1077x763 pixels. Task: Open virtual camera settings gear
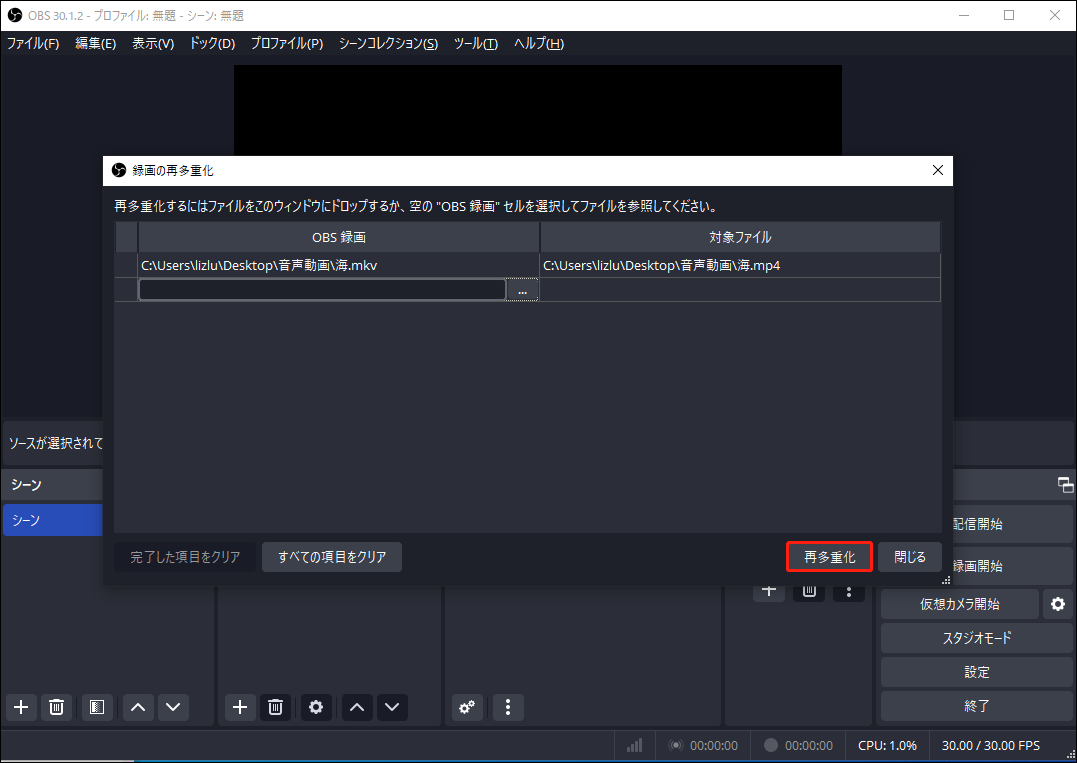[x=1058, y=604]
